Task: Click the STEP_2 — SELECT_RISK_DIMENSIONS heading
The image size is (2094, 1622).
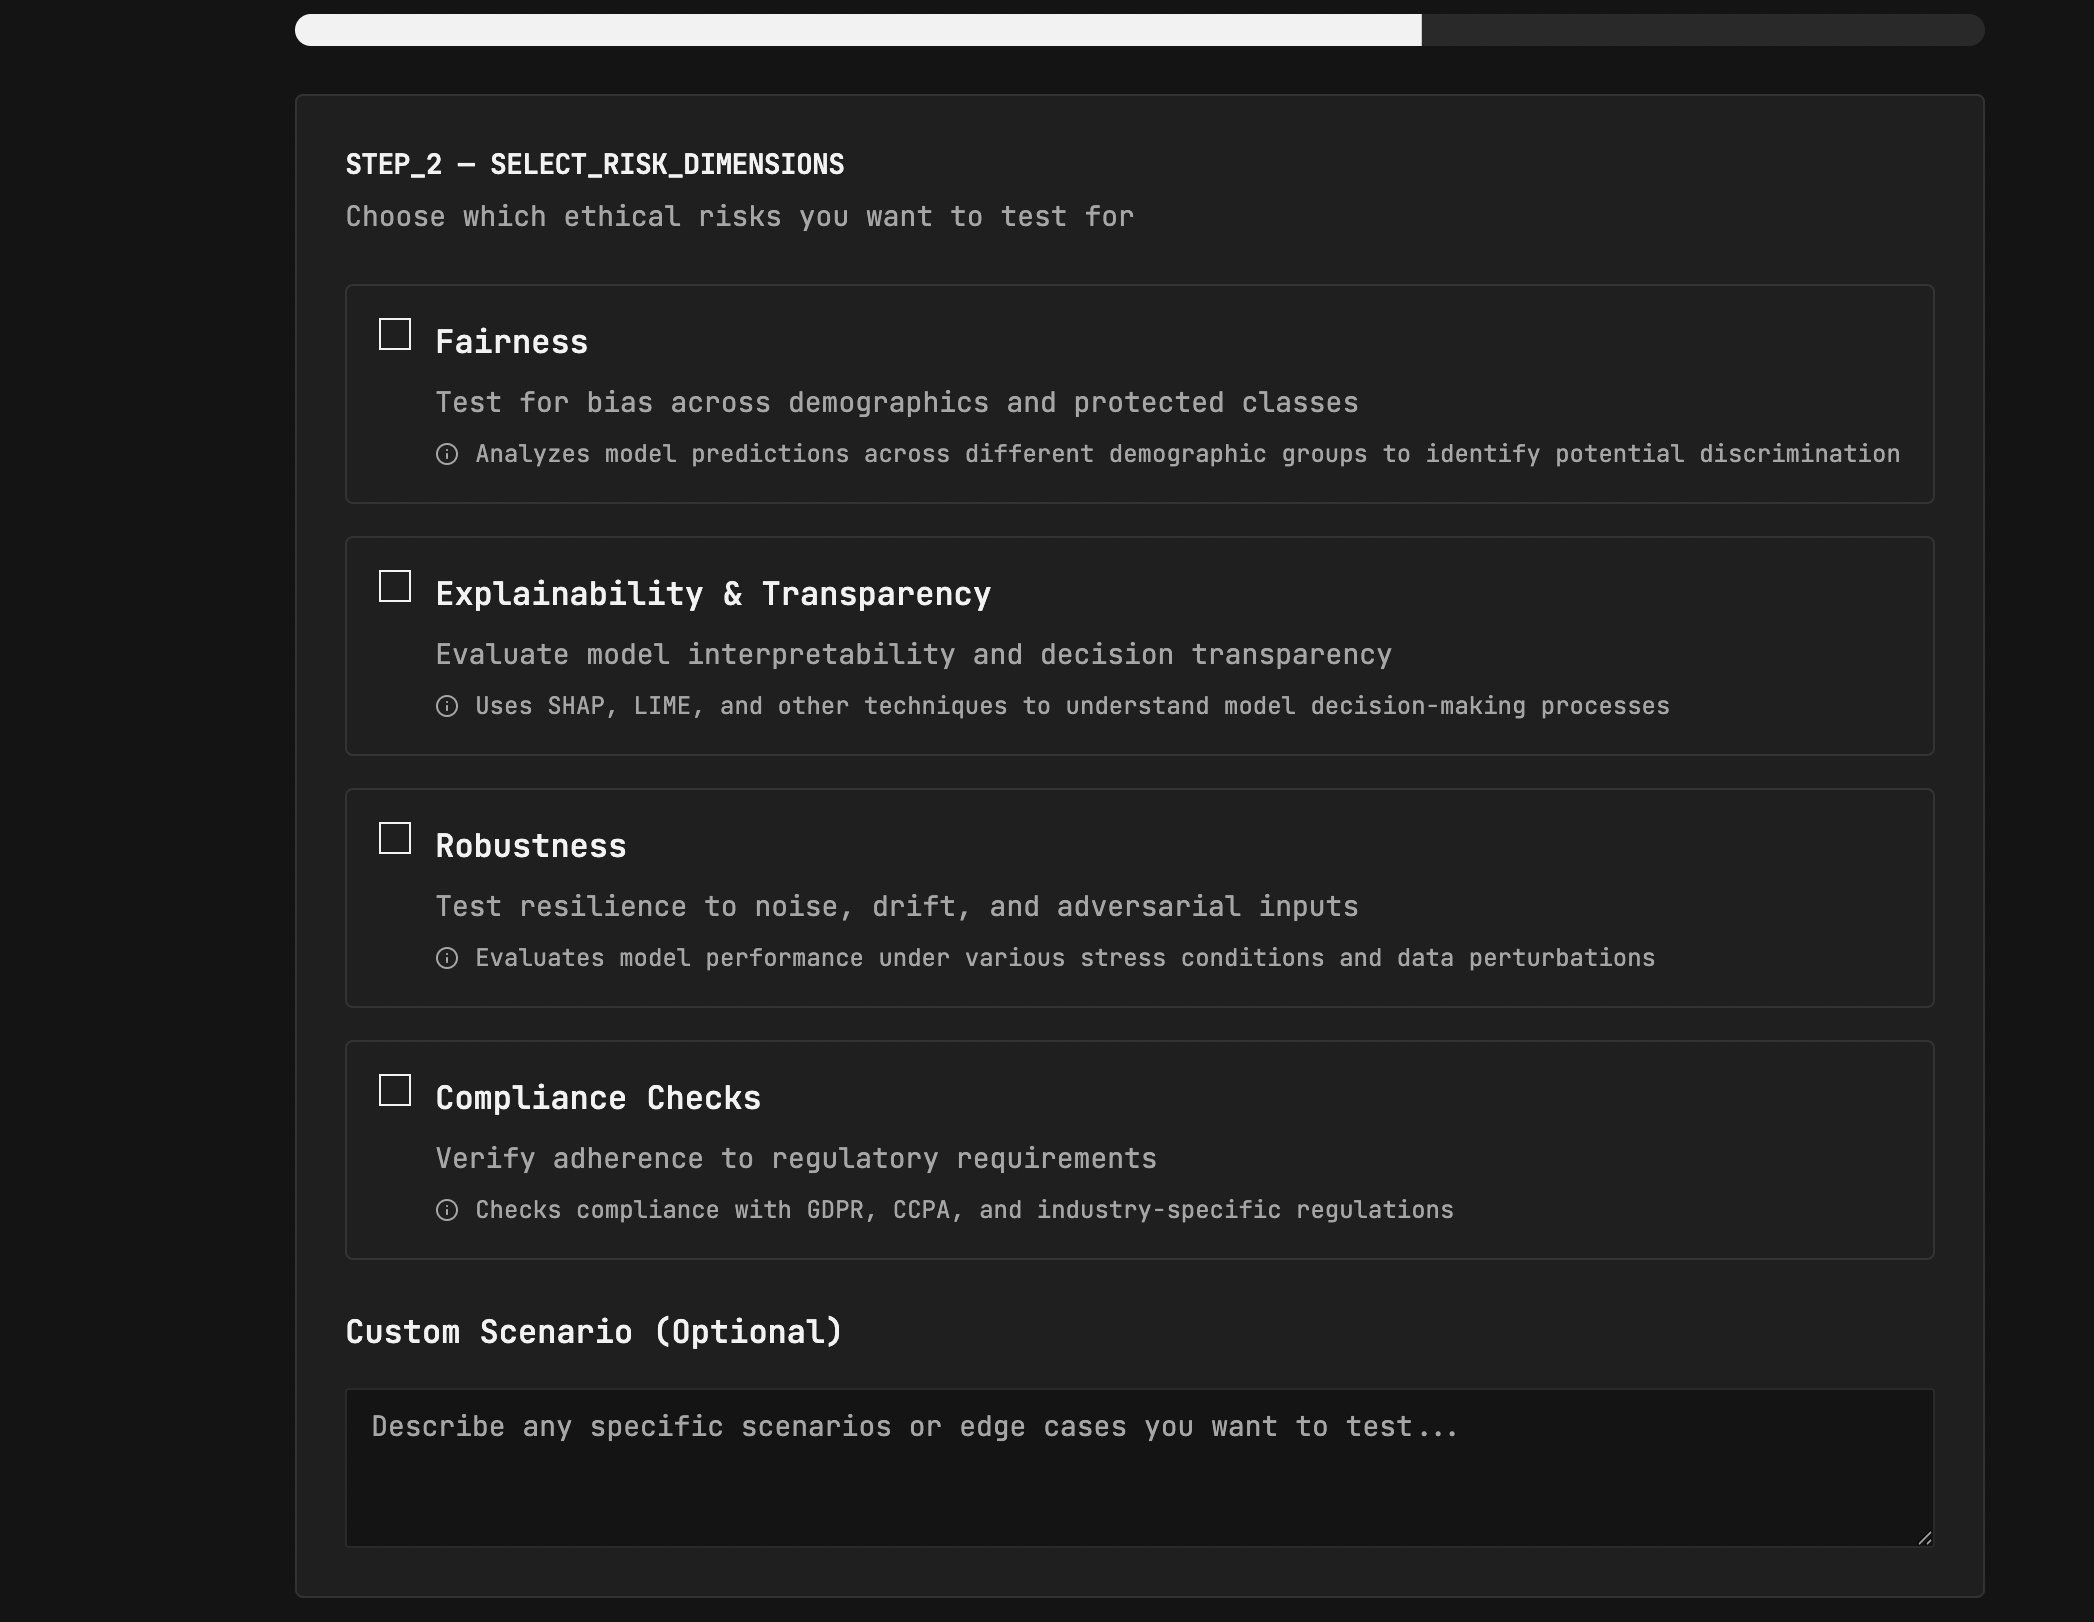Action: point(595,165)
